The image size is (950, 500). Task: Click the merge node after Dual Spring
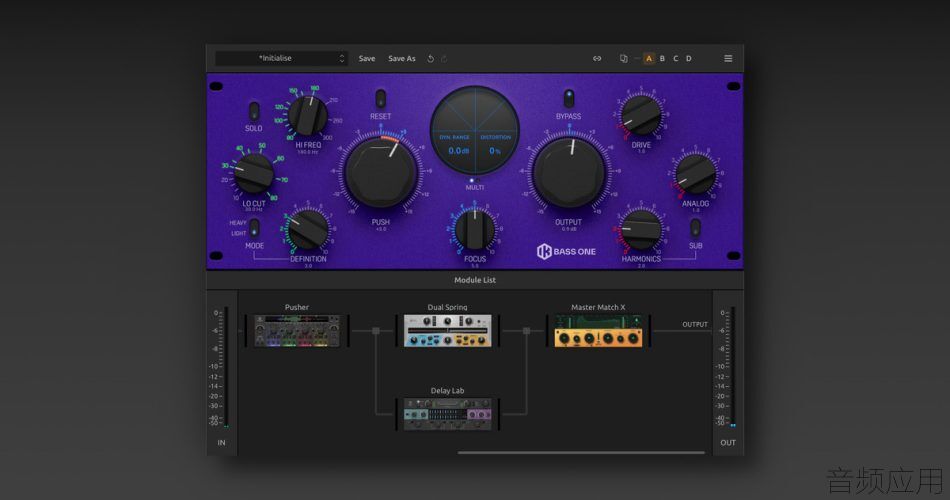[x=526, y=331]
